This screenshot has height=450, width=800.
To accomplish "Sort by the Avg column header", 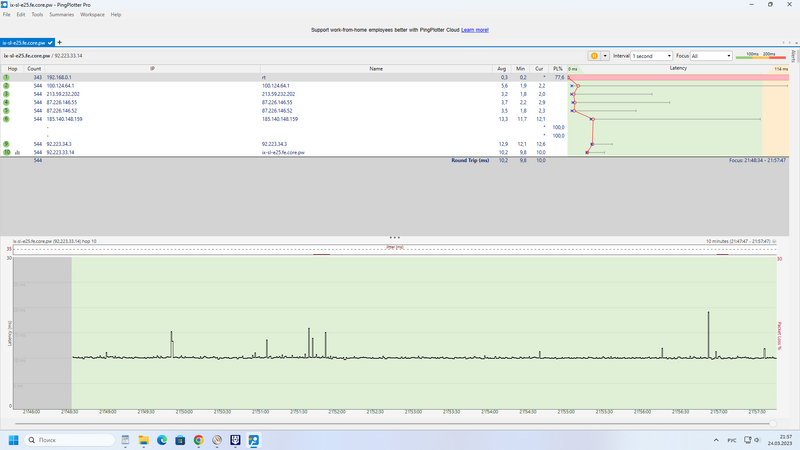I will [x=502, y=68].
